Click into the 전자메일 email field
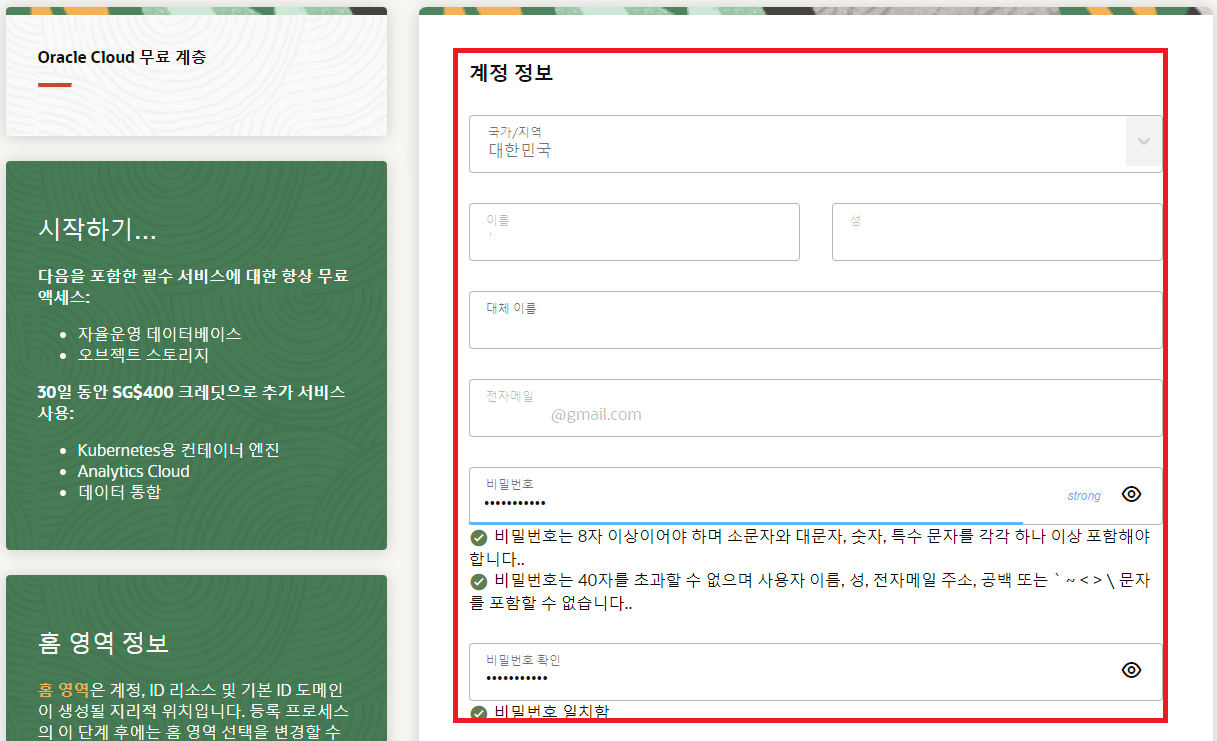 (x=815, y=408)
